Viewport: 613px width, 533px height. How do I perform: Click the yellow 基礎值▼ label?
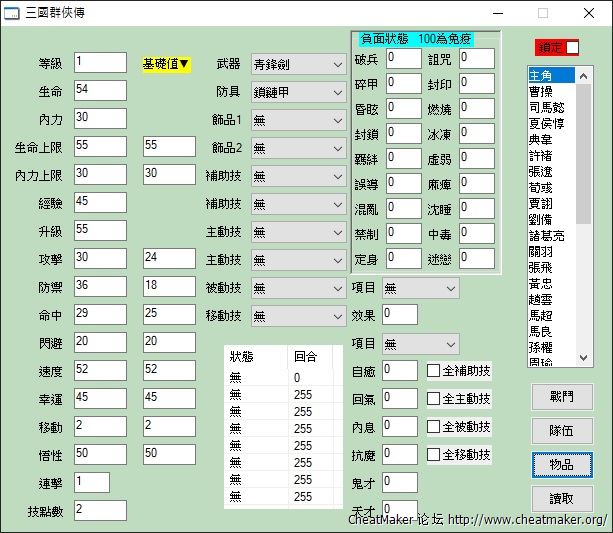tap(166, 63)
